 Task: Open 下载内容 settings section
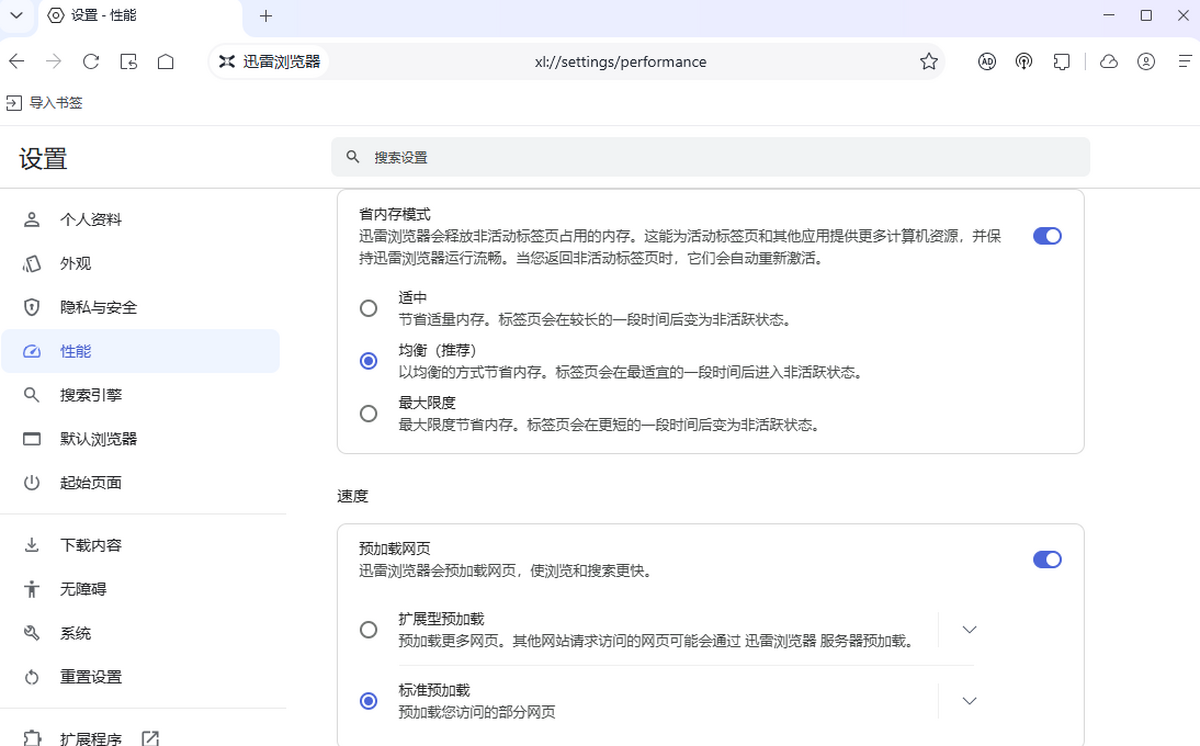click(x=140, y=546)
